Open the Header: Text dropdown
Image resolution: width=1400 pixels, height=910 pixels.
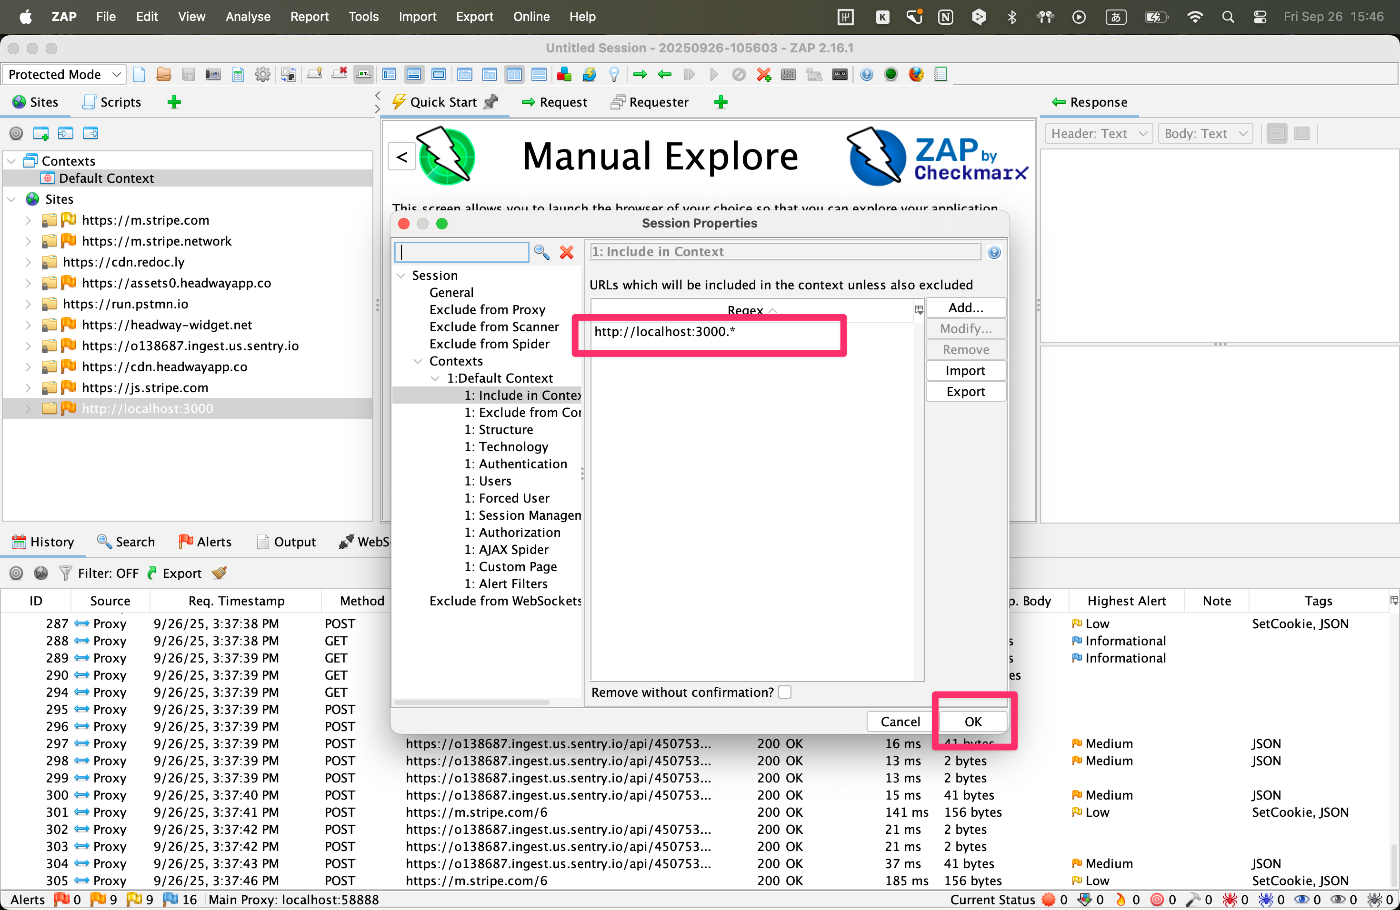pyautogui.click(x=1099, y=133)
